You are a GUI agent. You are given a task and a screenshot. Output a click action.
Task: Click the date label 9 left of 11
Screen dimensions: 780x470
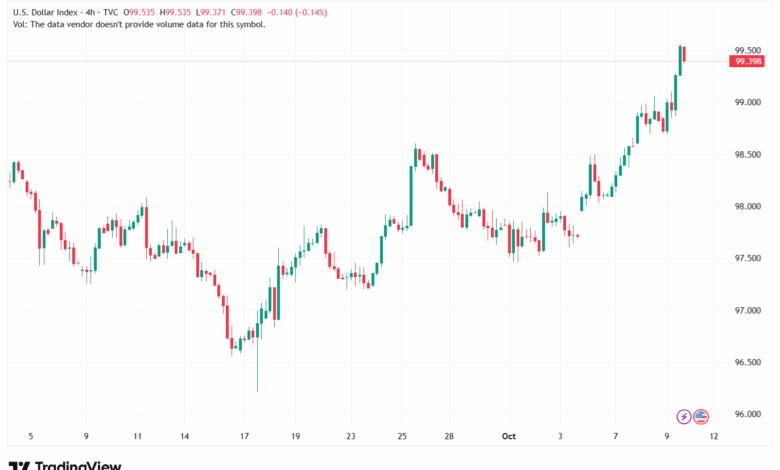pyautogui.click(x=86, y=436)
